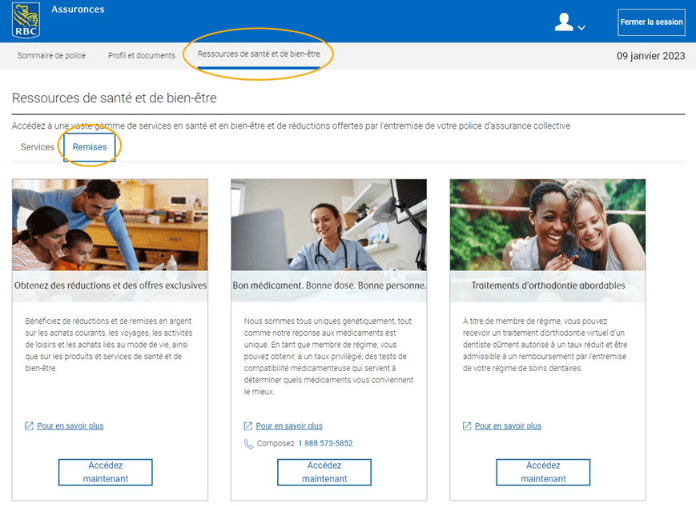Open the Profil et documents tab
The width and height of the screenshot is (696, 506).
141,56
